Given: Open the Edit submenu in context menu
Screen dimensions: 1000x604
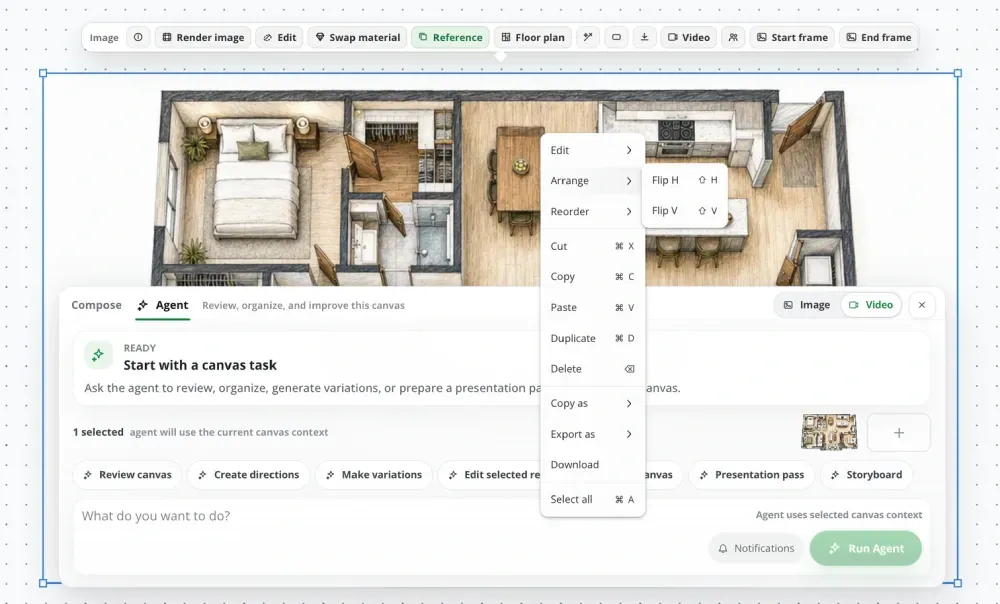Looking at the screenshot, I should coord(592,150).
